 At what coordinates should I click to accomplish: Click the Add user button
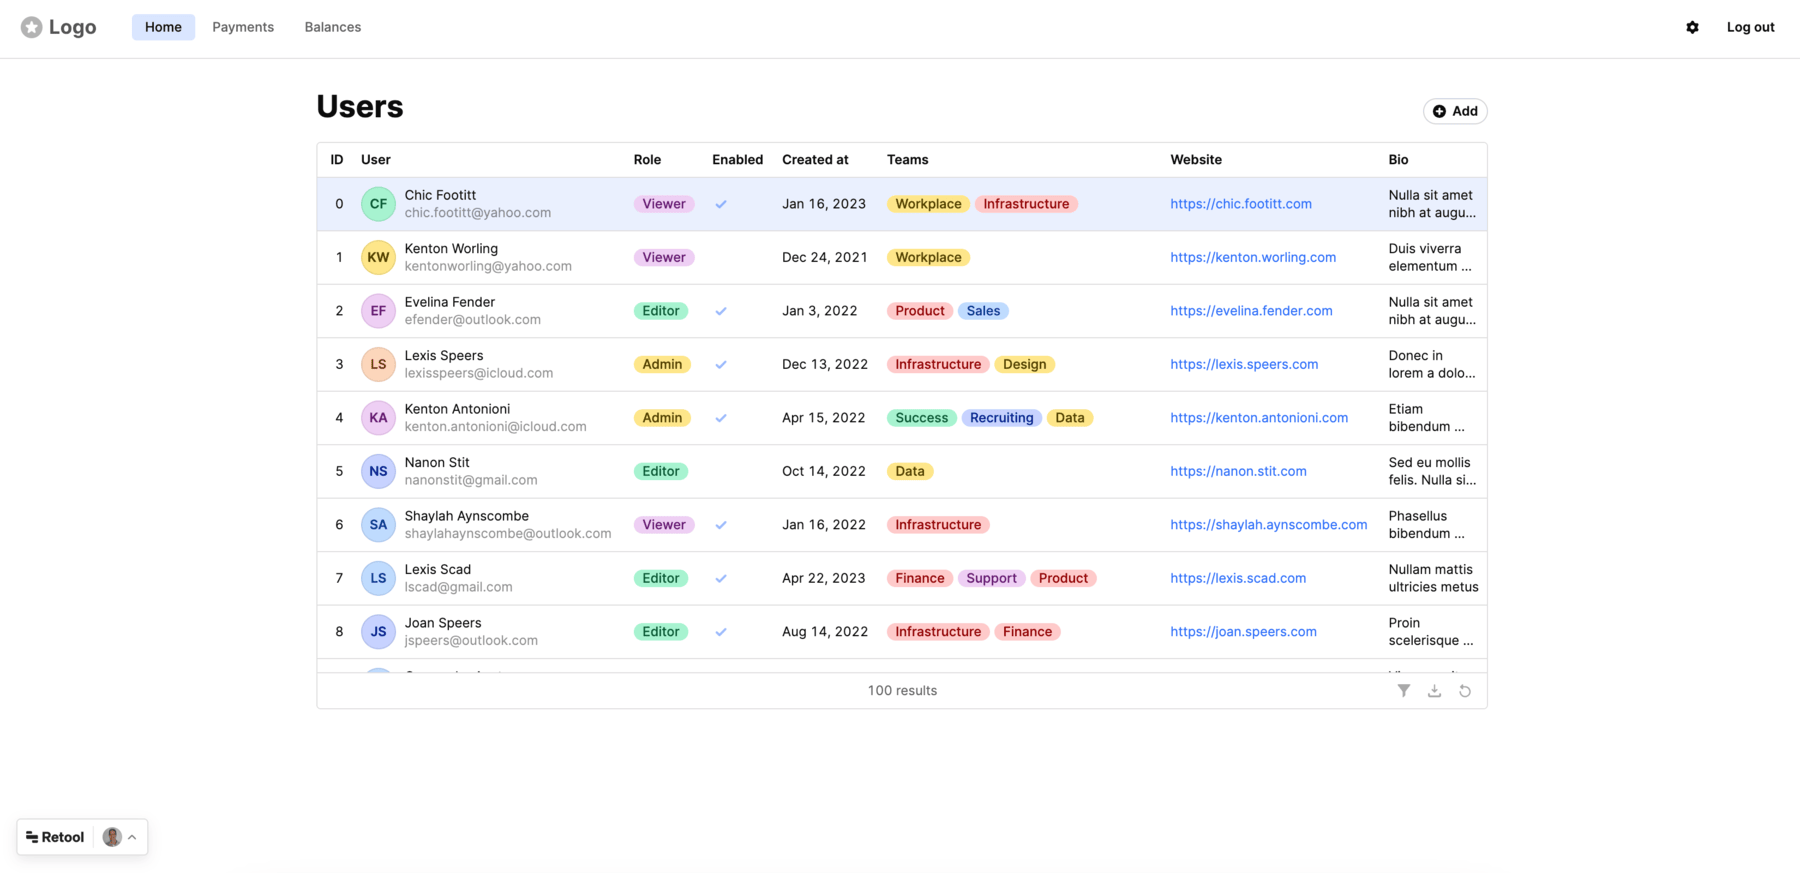pyautogui.click(x=1455, y=111)
